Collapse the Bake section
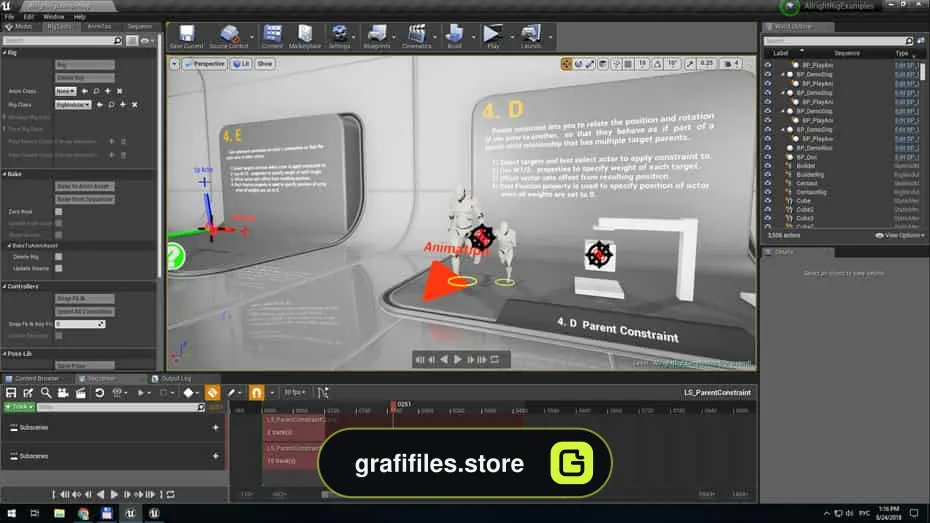 [4, 174]
